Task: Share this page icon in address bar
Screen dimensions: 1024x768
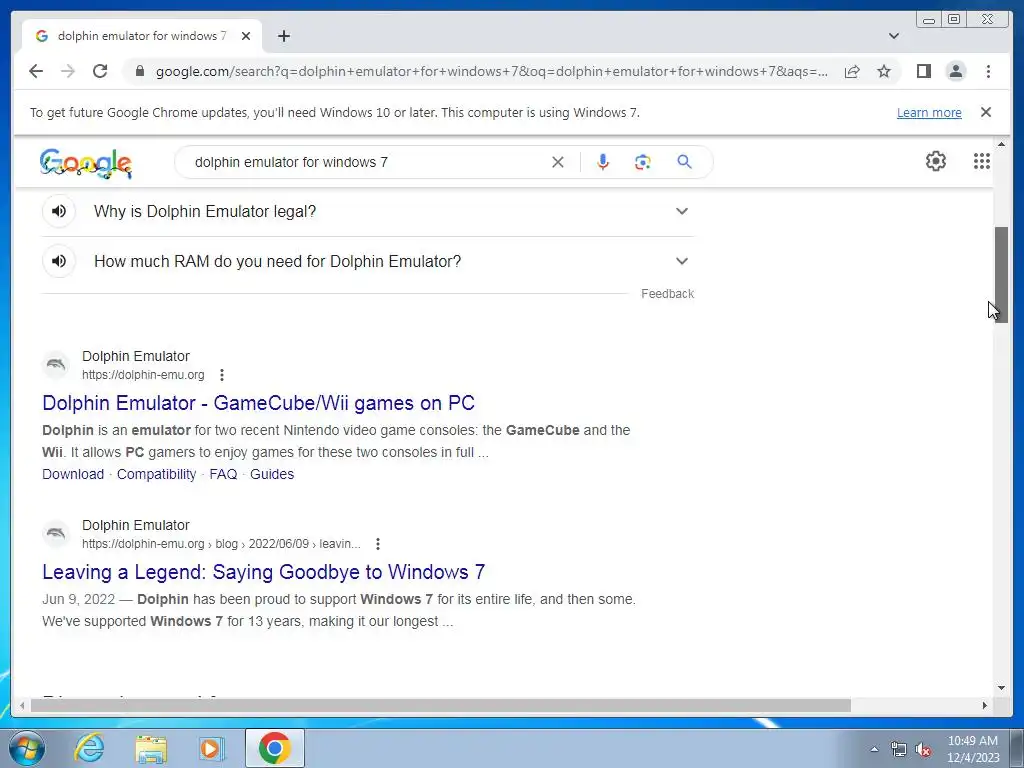Action: point(852,71)
